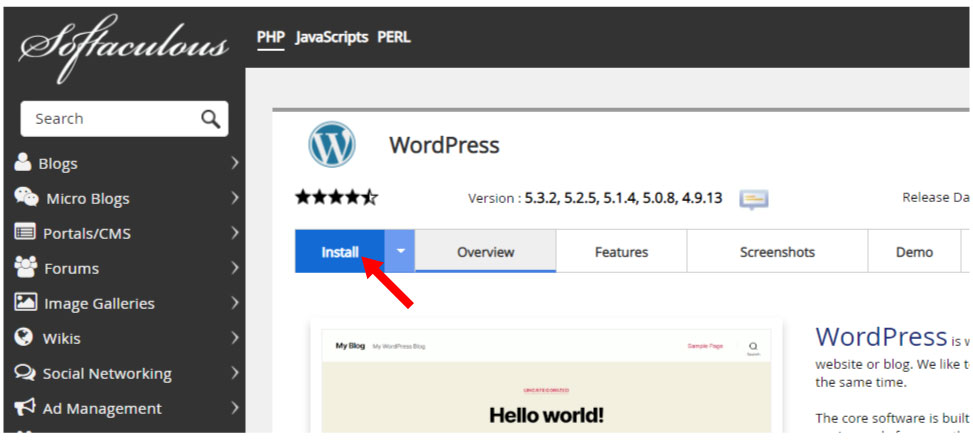
Task: Expand the Wikis chevron
Action: click(235, 338)
